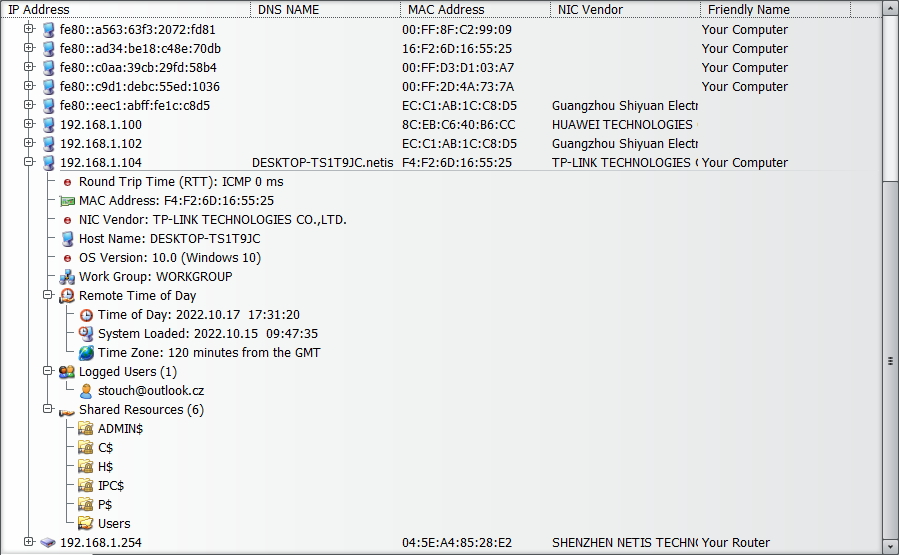Image resolution: width=899 pixels, height=555 pixels.
Task: Click the router icon for 192.168.1.254
Action: point(48,543)
